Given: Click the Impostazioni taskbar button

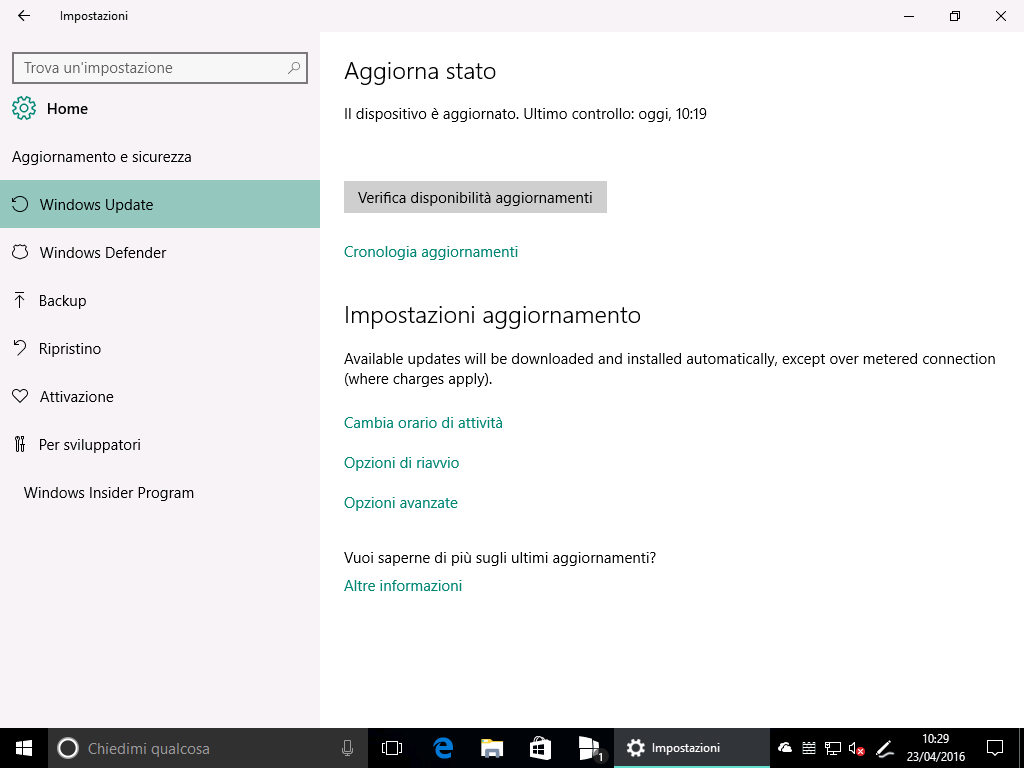Looking at the screenshot, I should (692, 748).
